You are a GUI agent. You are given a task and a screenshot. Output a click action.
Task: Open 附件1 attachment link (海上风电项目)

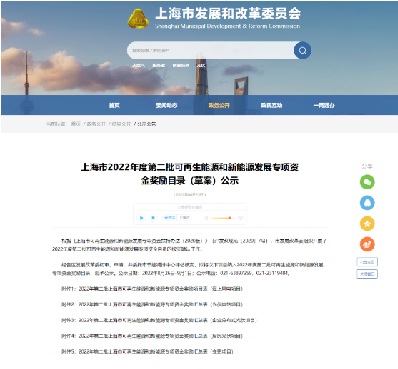click(152, 289)
